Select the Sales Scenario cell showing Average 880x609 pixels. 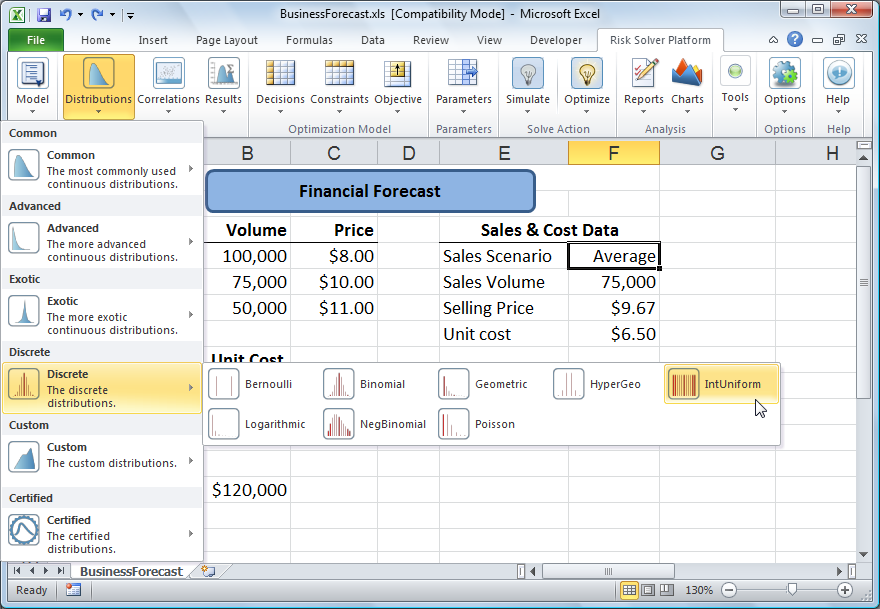613,256
